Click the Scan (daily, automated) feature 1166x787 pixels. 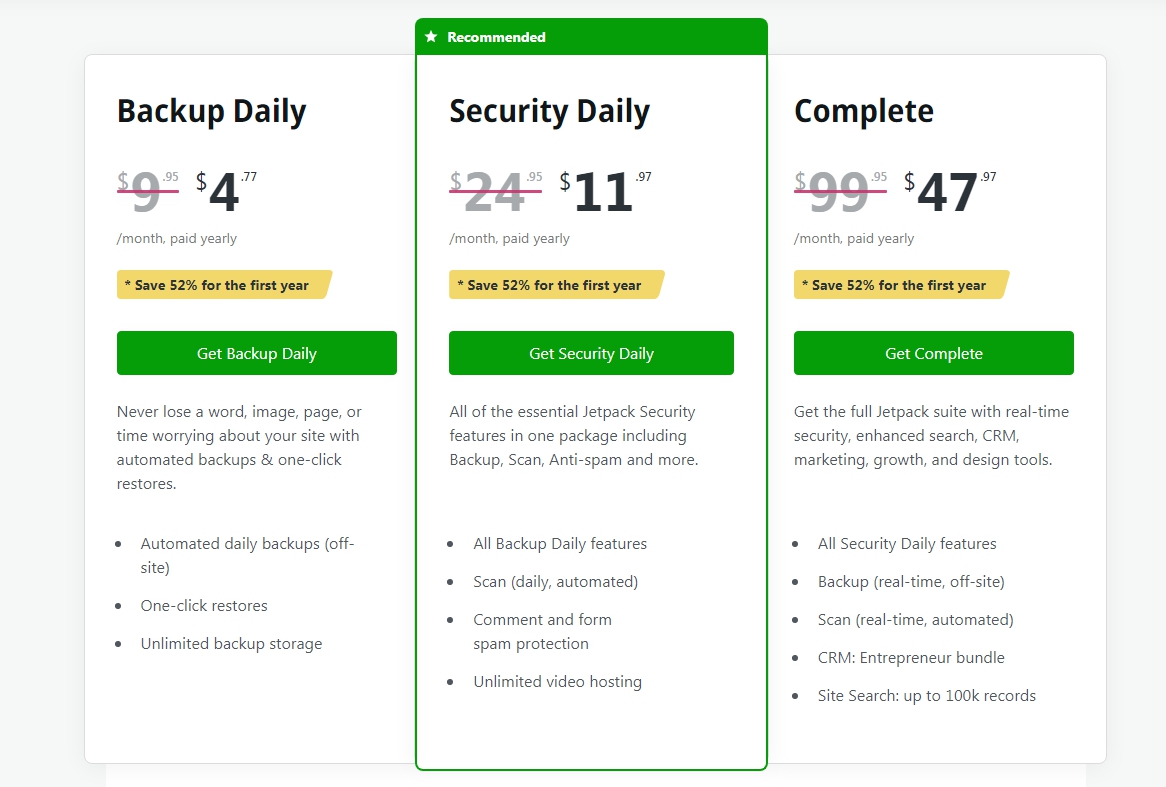[x=555, y=582]
